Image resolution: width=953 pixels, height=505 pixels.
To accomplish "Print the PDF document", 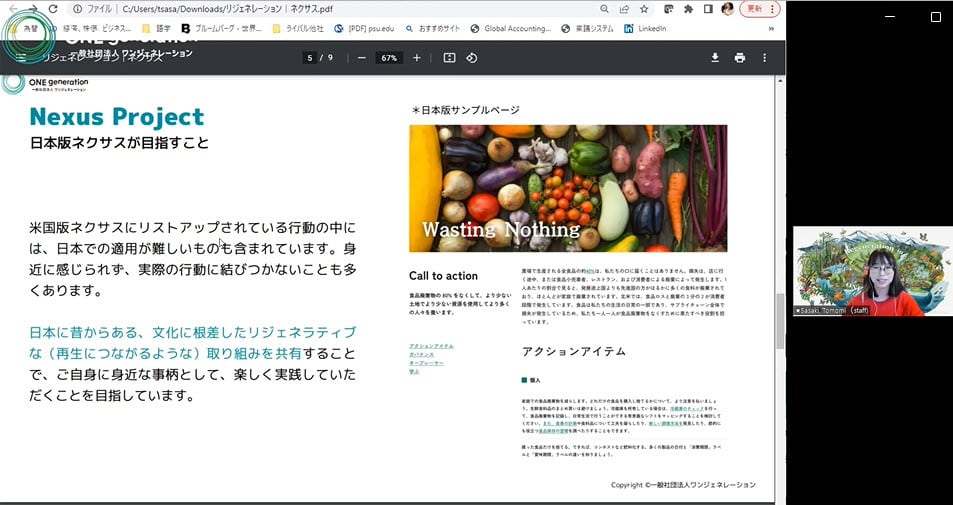I will (740, 58).
